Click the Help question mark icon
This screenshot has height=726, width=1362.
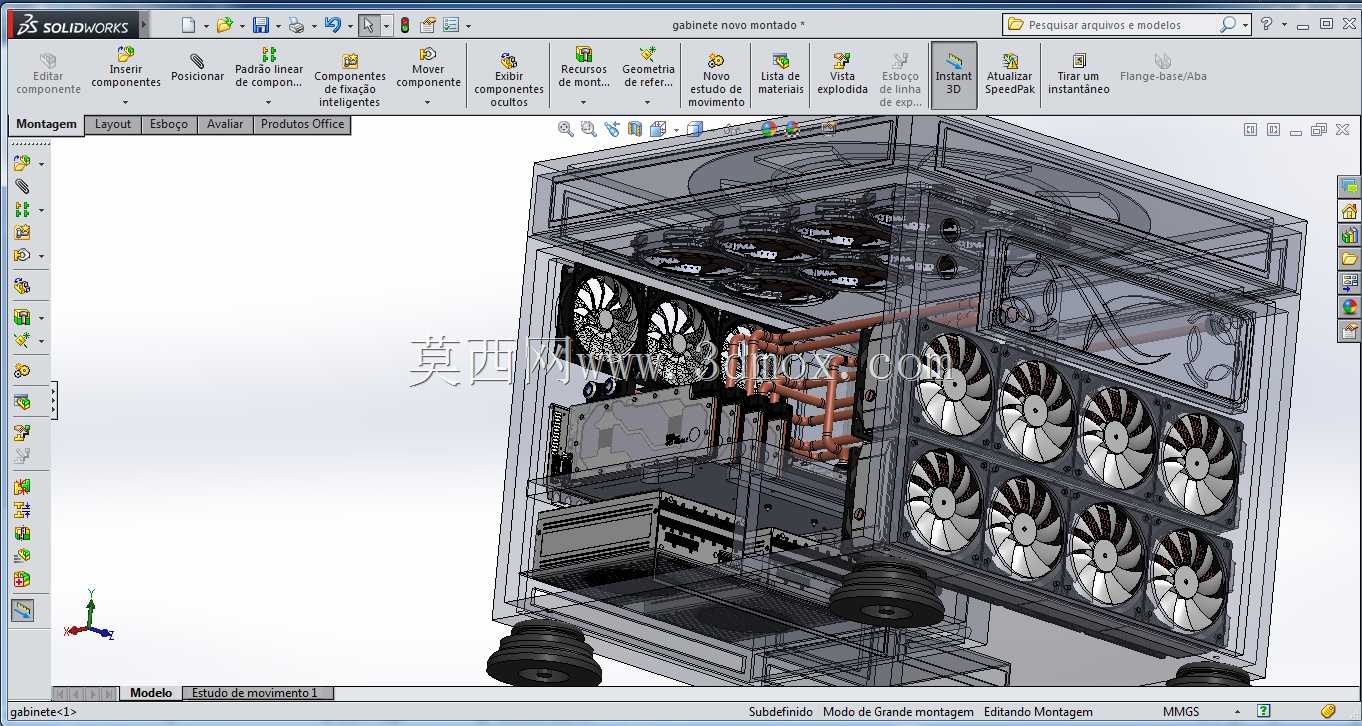[x=1267, y=24]
